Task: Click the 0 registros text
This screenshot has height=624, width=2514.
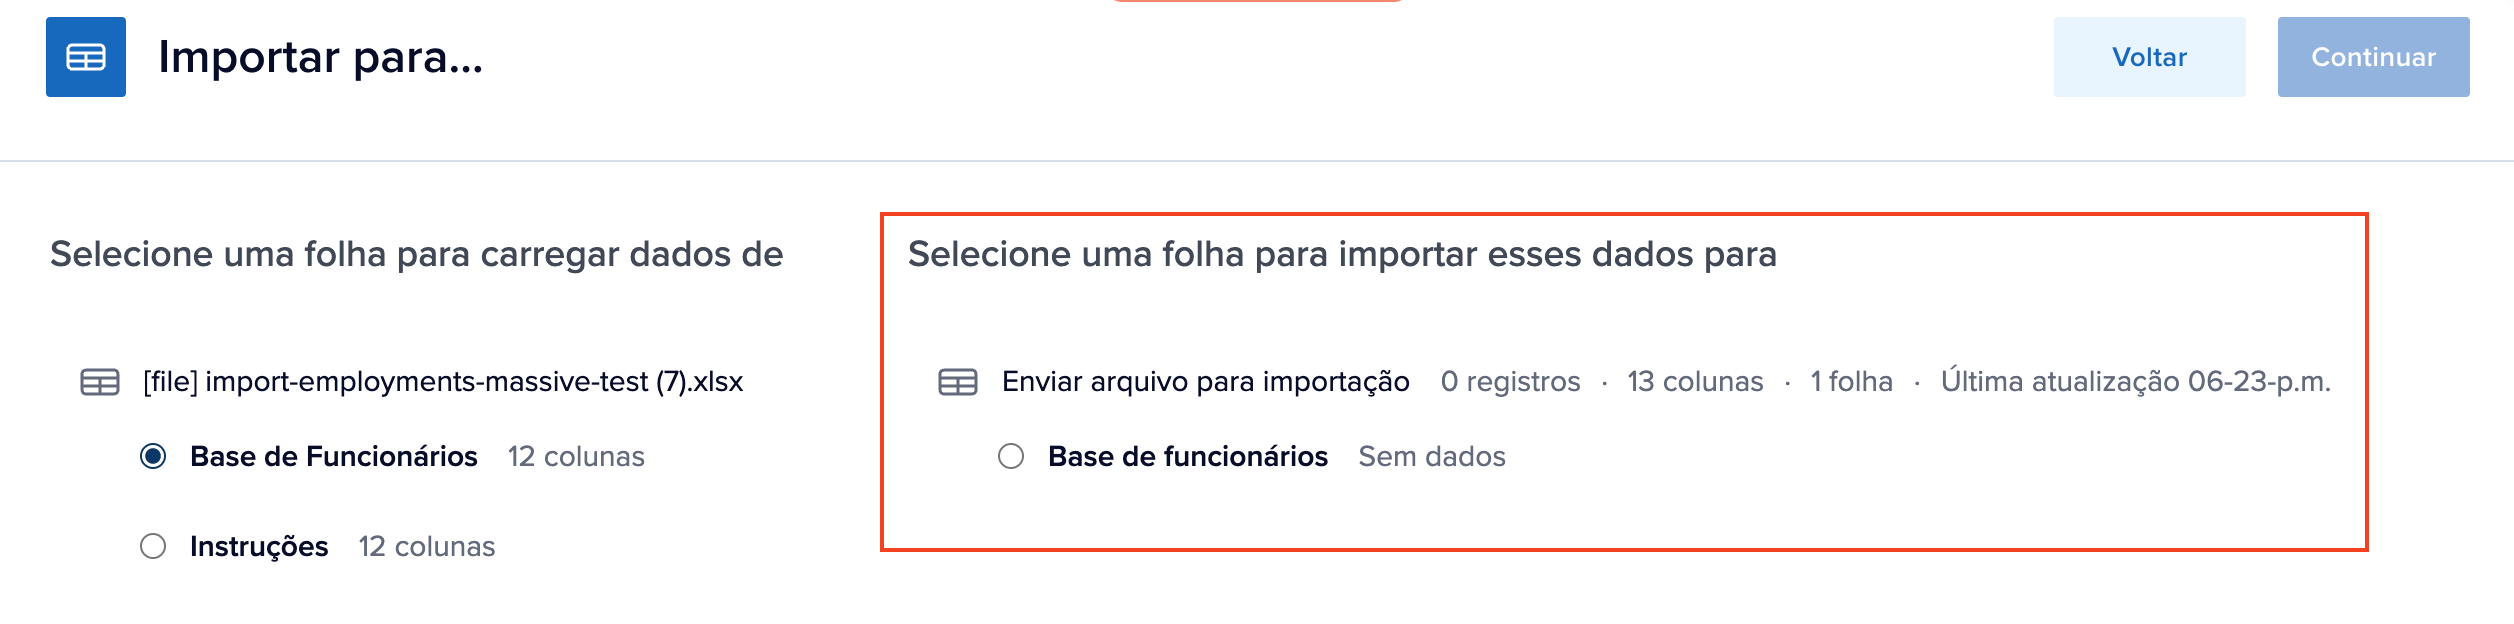Action: [x=1510, y=382]
